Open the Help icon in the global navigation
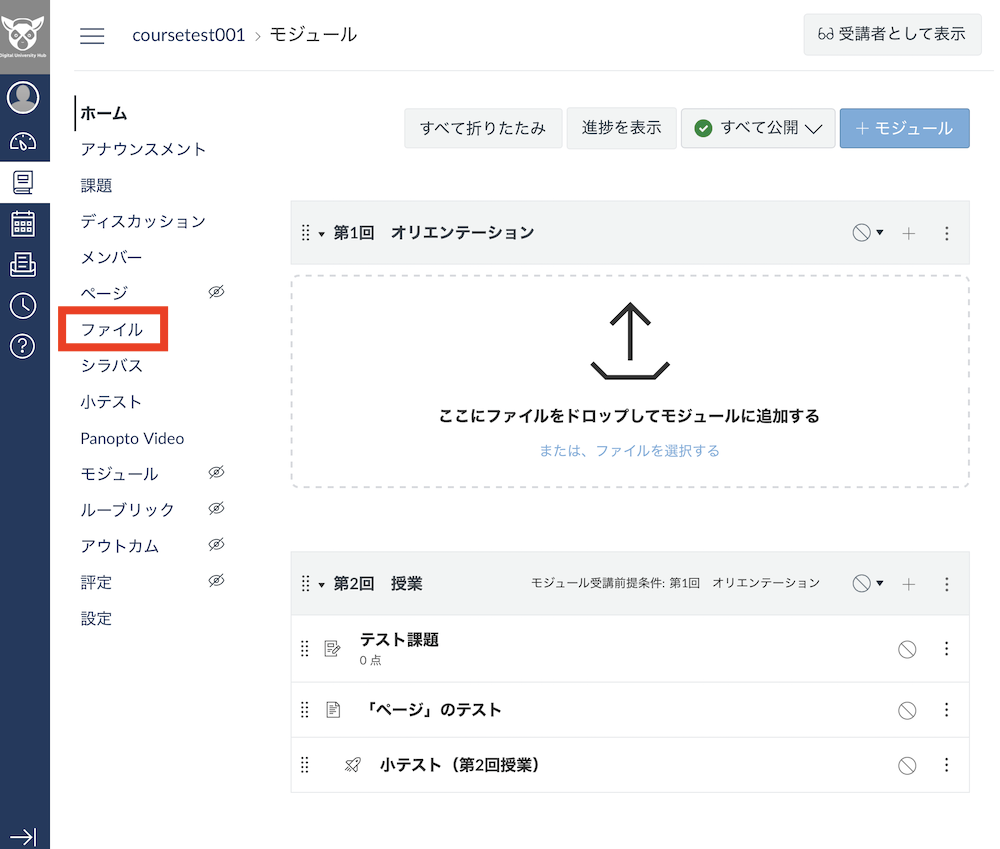Viewport: 1000px width, 849px height. [25, 347]
